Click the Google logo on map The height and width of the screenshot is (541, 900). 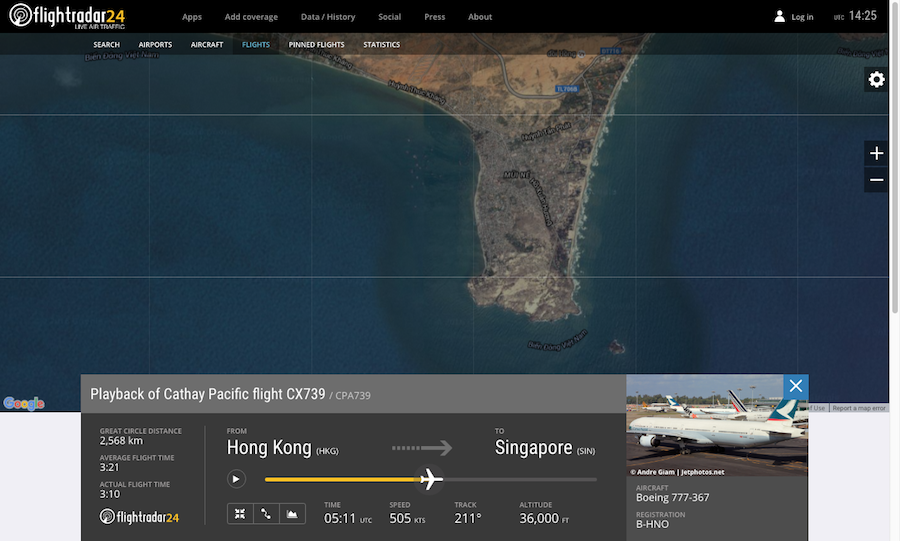[x=24, y=403]
